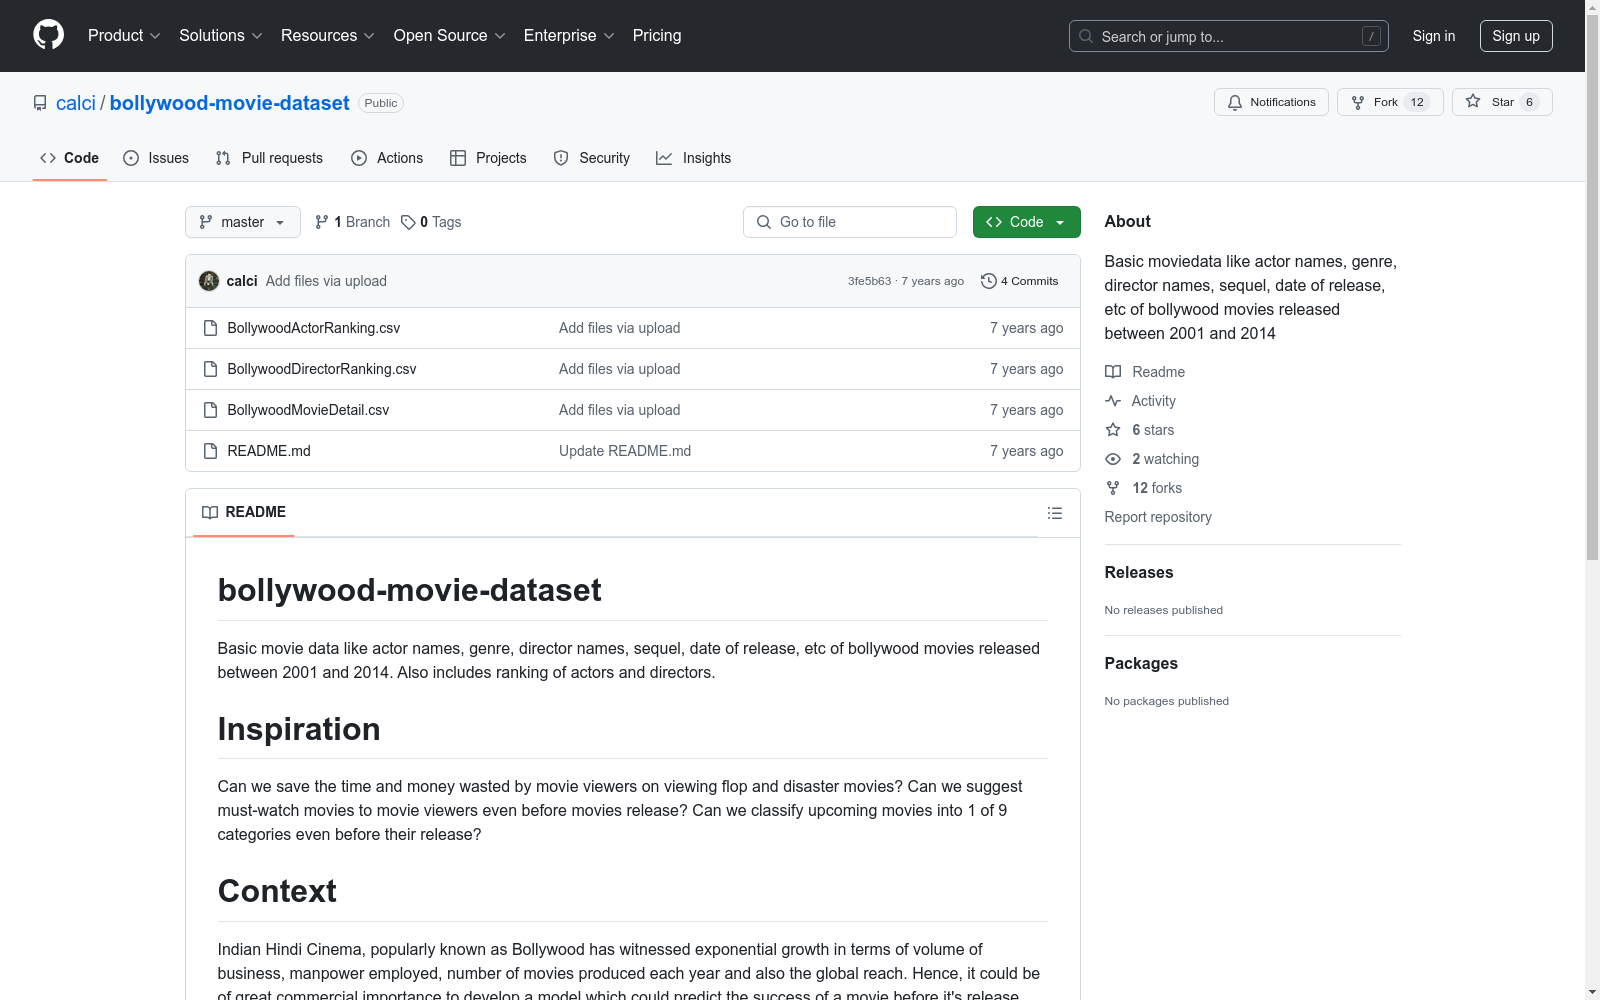The height and width of the screenshot is (1000, 1600).
Task: Click the eye icon beside 2 watching
Action: tap(1113, 459)
